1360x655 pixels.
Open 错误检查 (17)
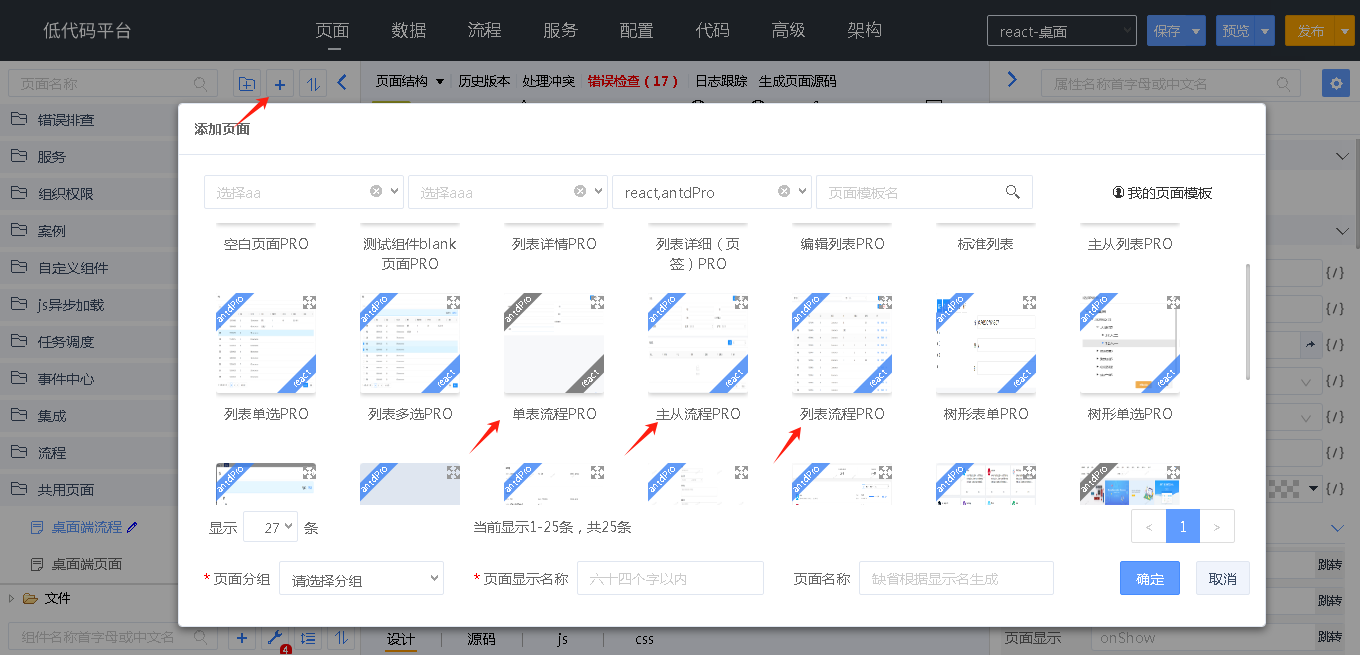pyautogui.click(x=633, y=81)
